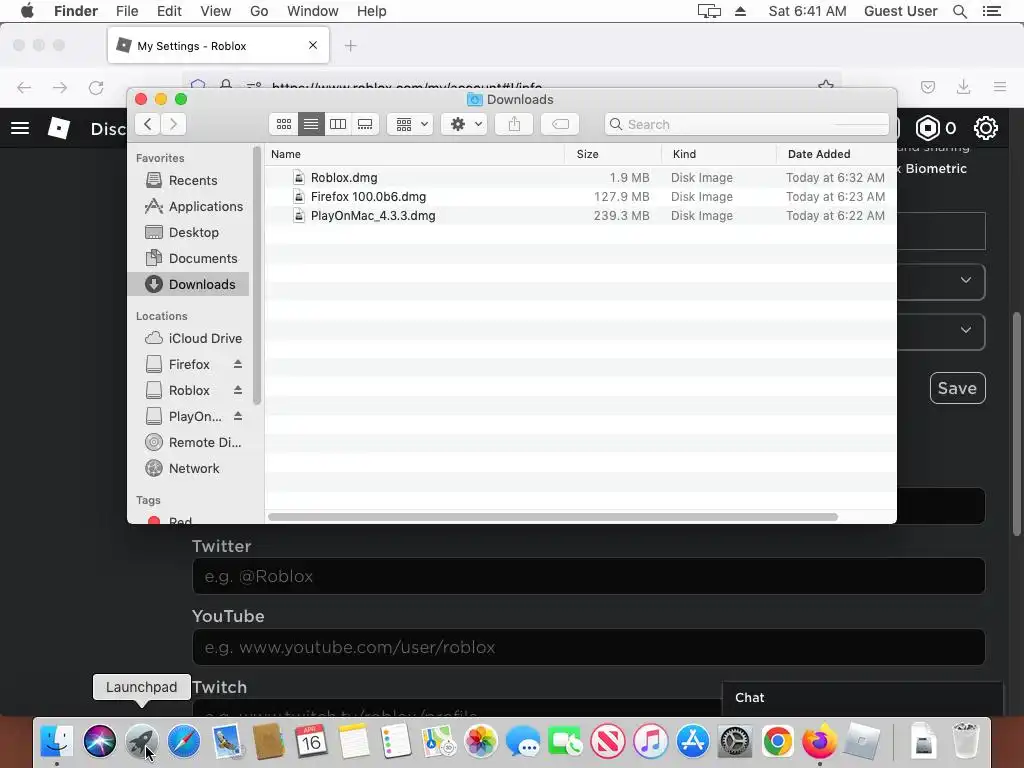
Task: Switch Finder to gallery view
Action: click(365, 124)
